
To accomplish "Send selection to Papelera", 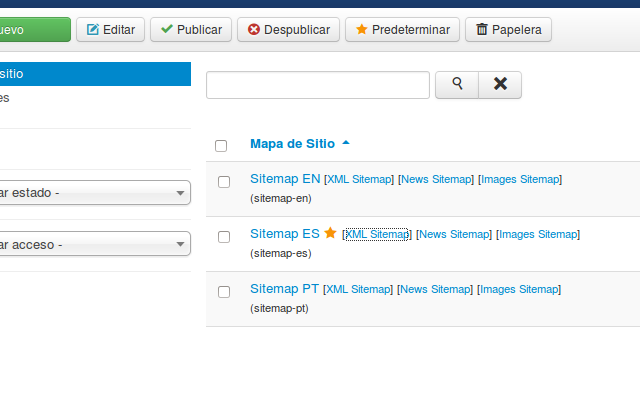I will [x=509, y=30].
